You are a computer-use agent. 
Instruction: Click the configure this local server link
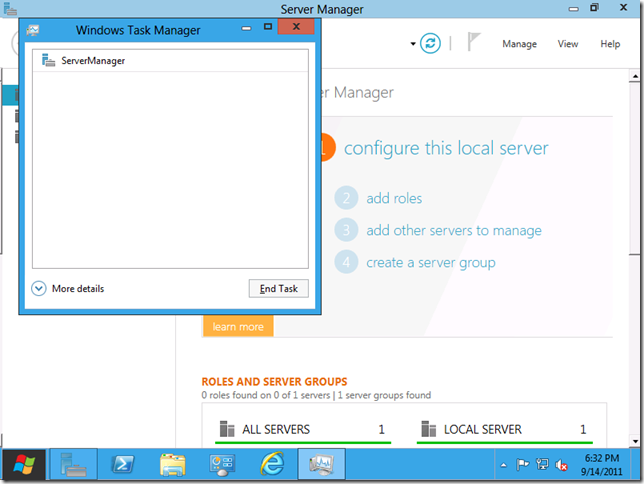(446, 148)
